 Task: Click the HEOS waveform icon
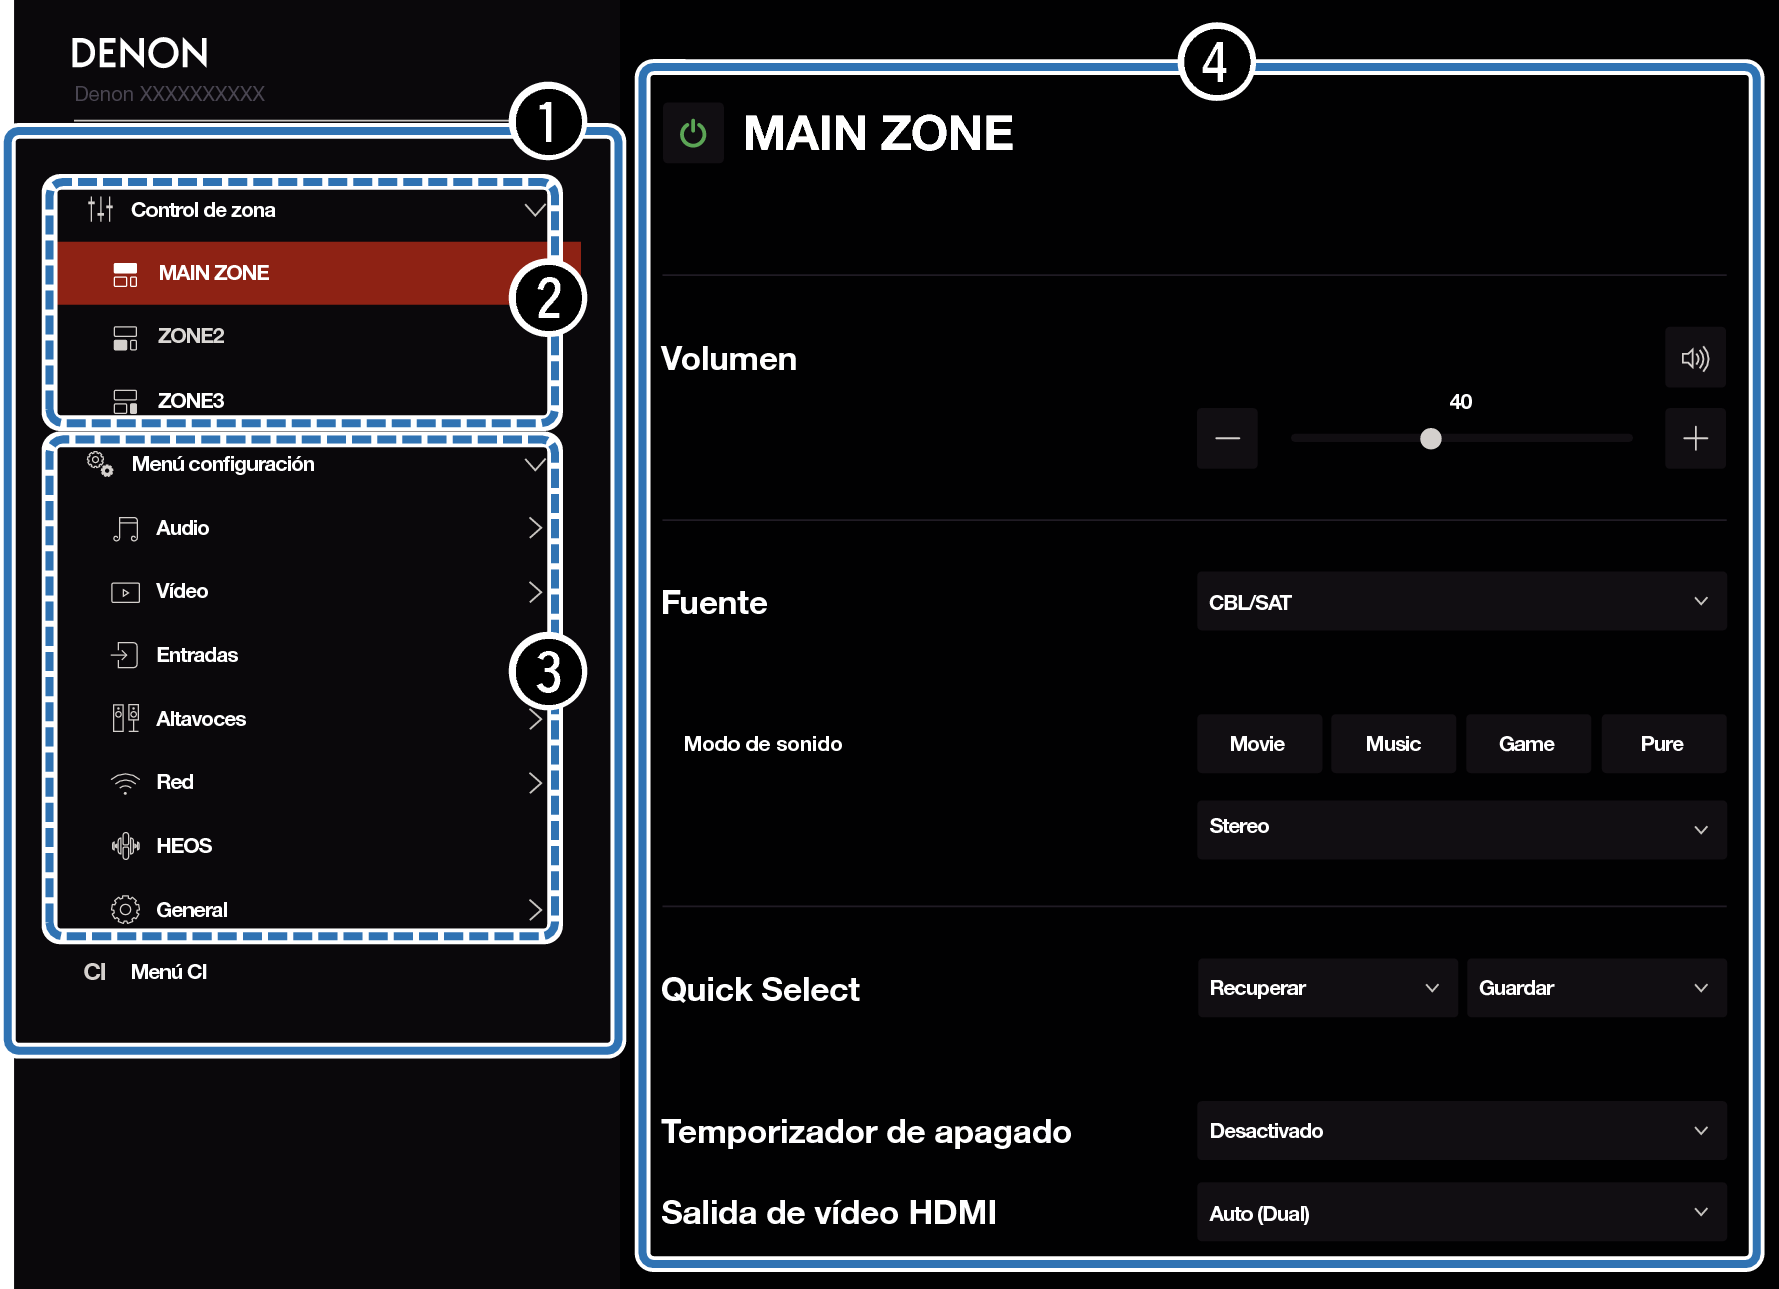tap(125, 846)
